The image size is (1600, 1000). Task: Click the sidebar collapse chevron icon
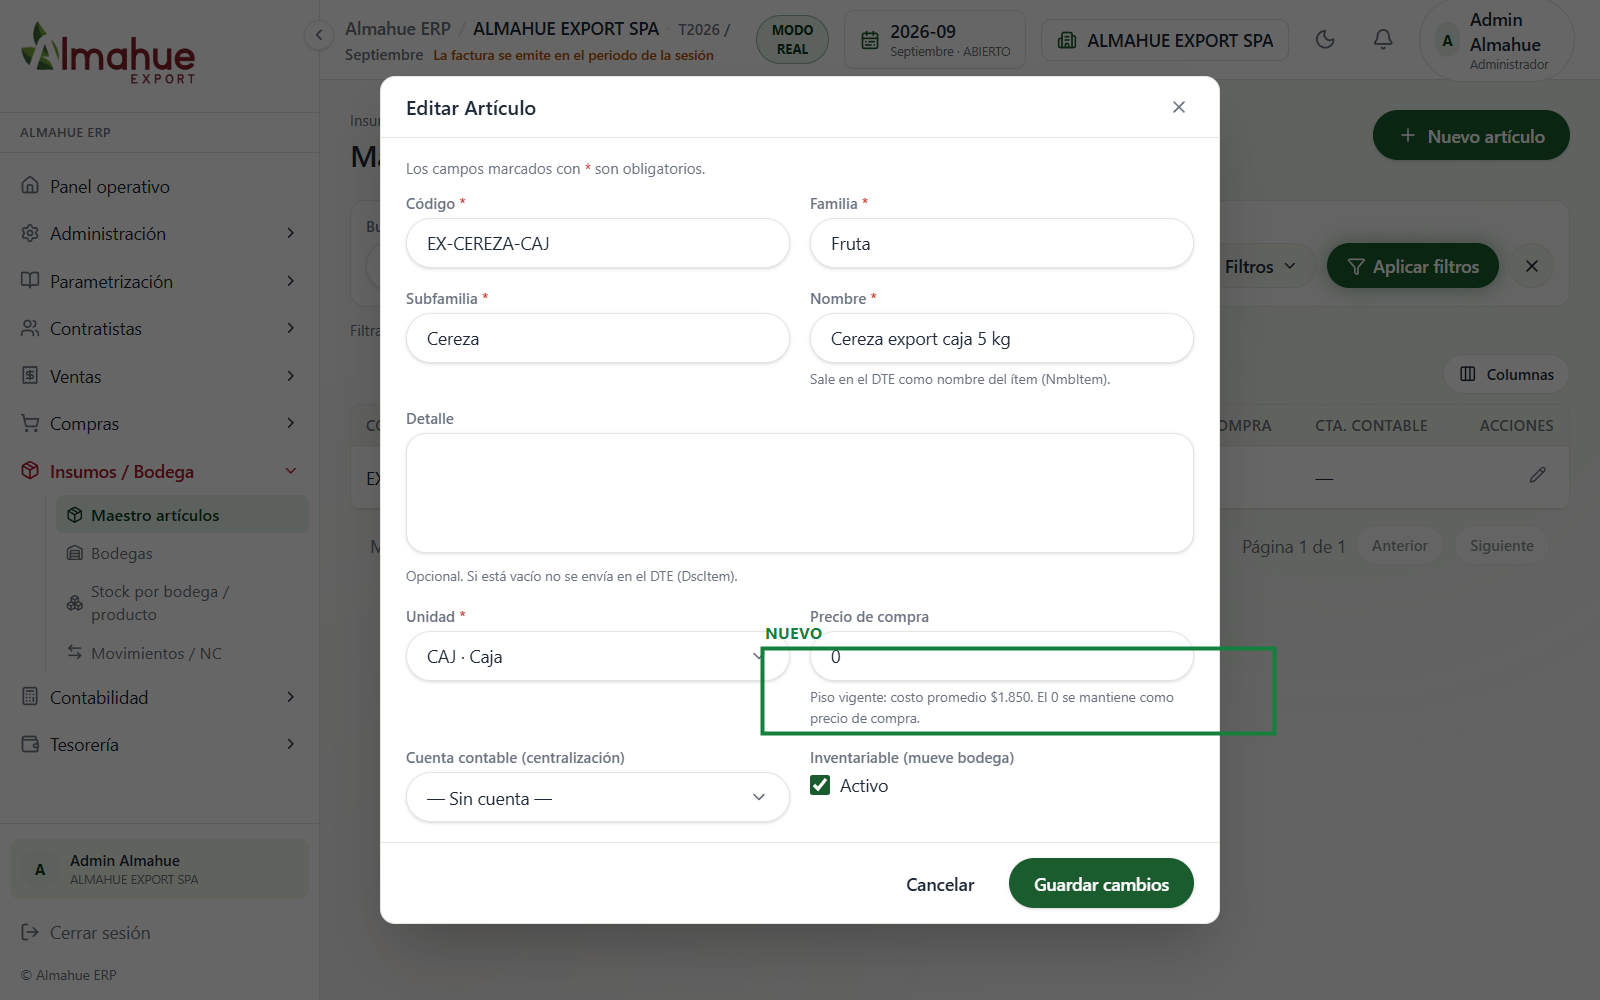[318, 35]
